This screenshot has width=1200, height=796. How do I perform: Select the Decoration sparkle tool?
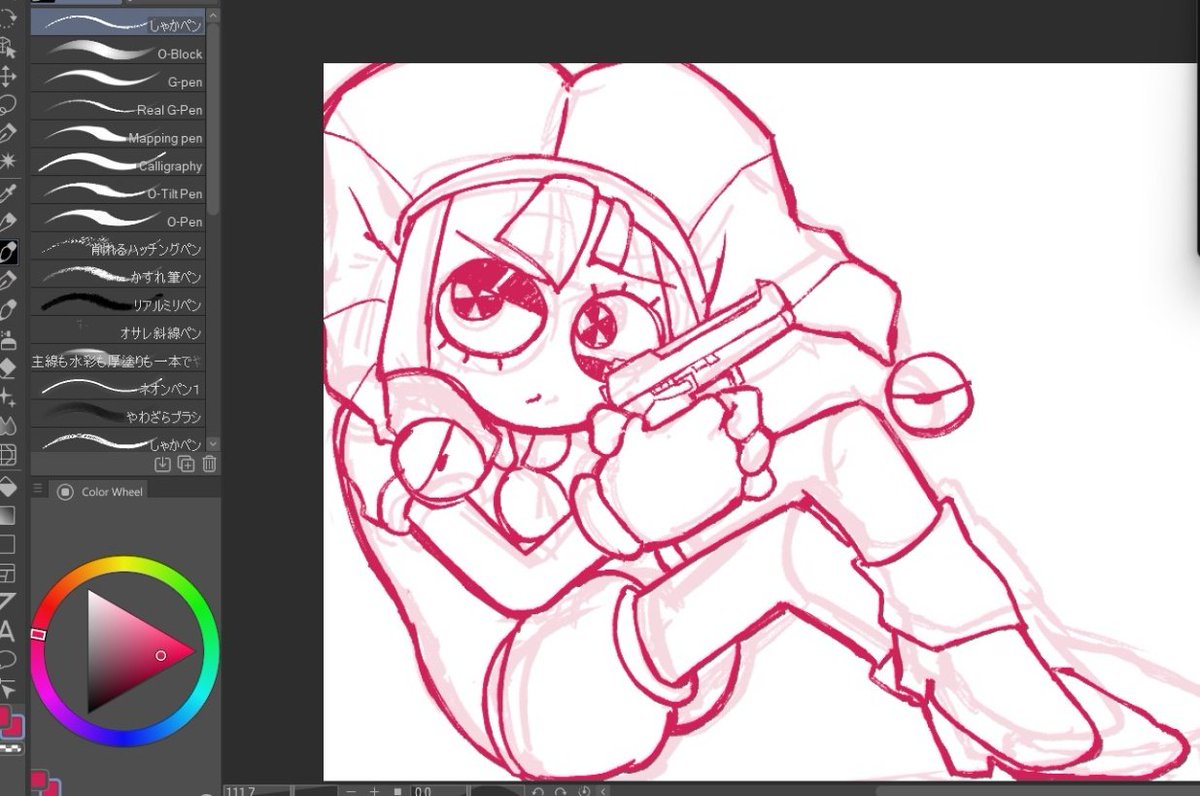(x=8, y=397)
